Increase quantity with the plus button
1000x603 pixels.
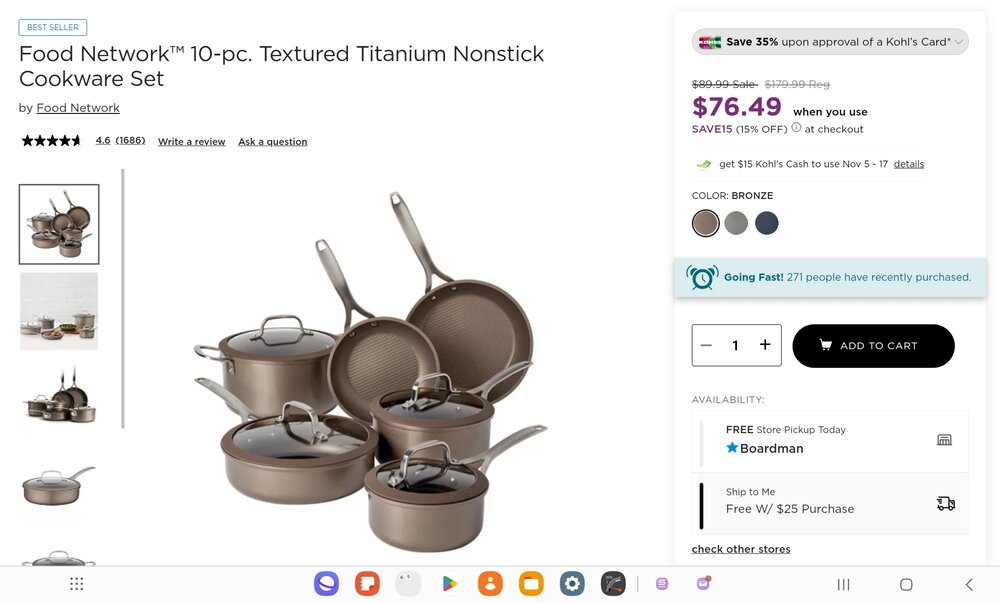pos(765,345)
